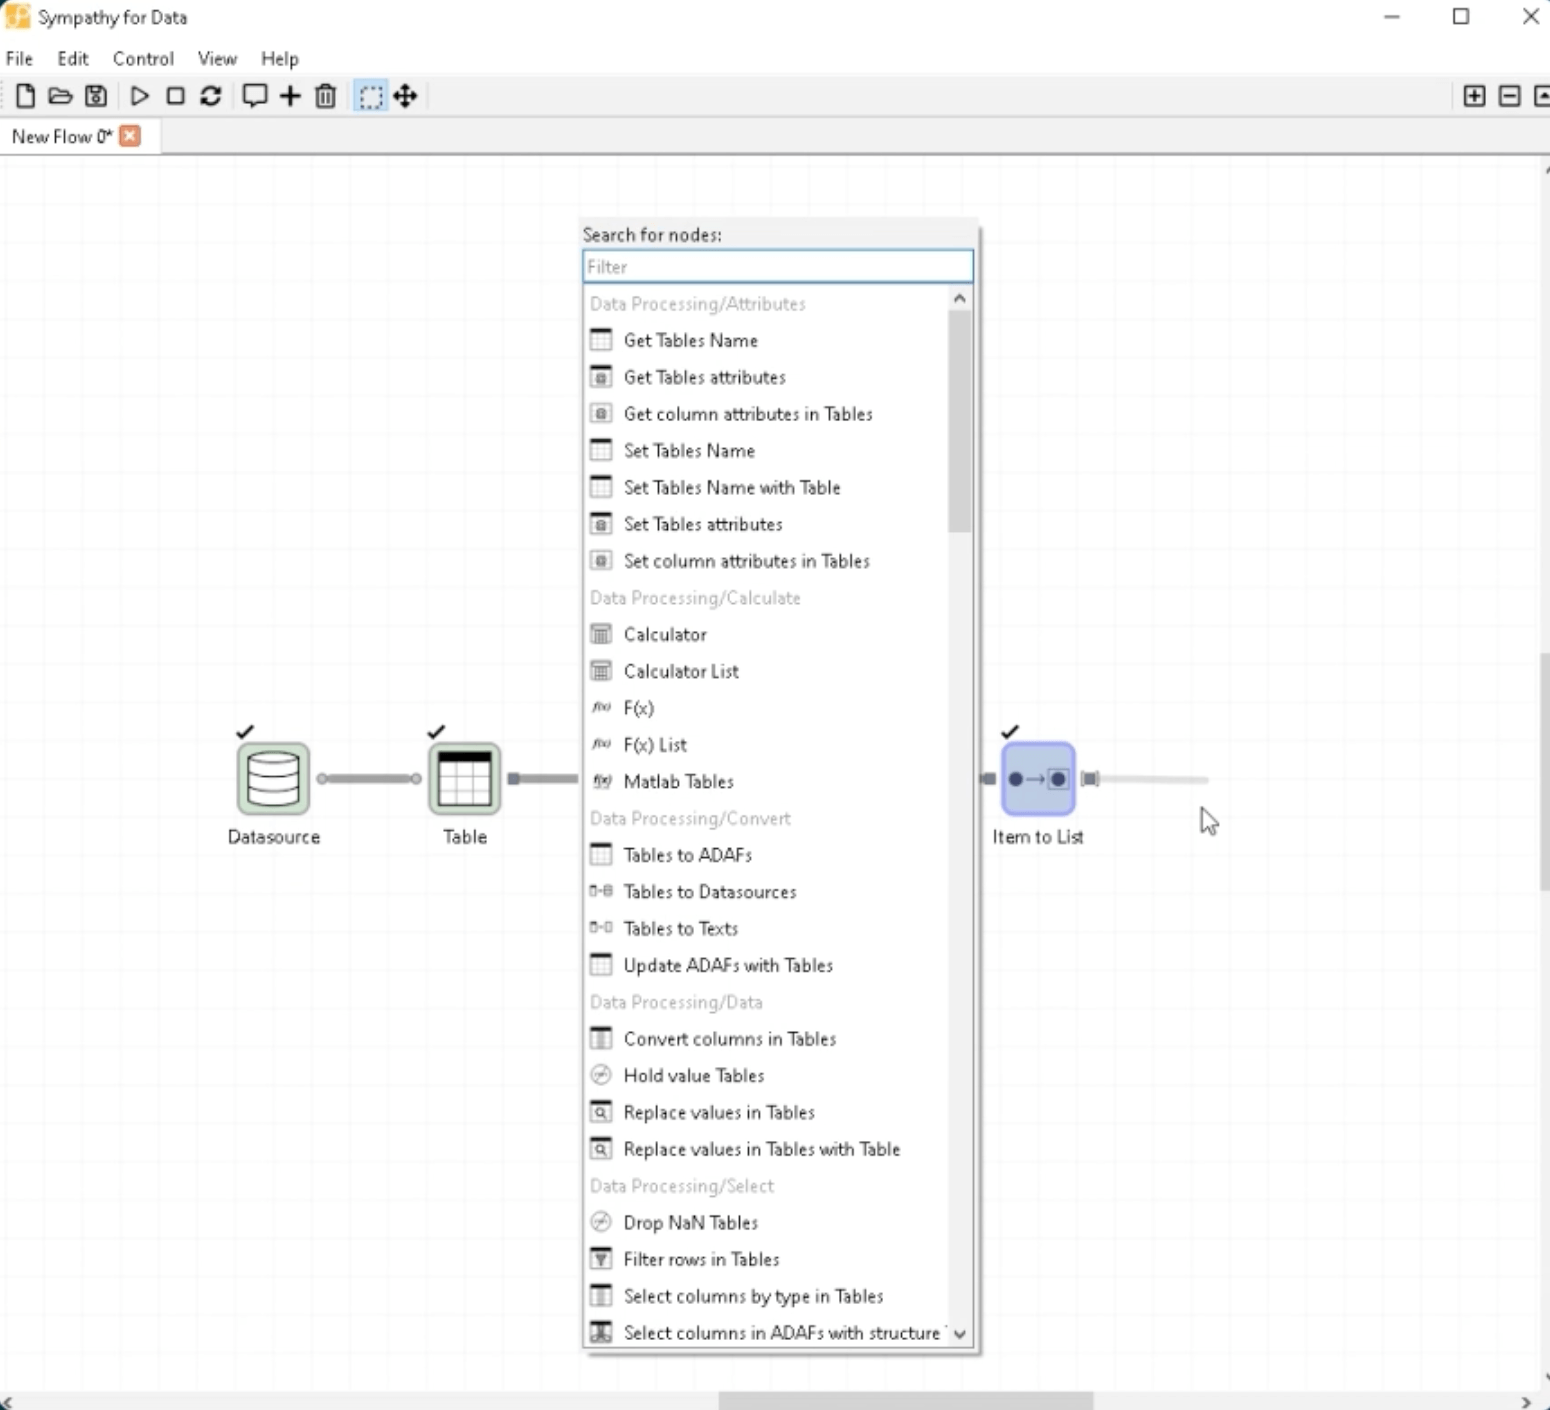Choose the F(x) List node
The width and height of the screenshot is (1550, 1410).
(766, 745)
